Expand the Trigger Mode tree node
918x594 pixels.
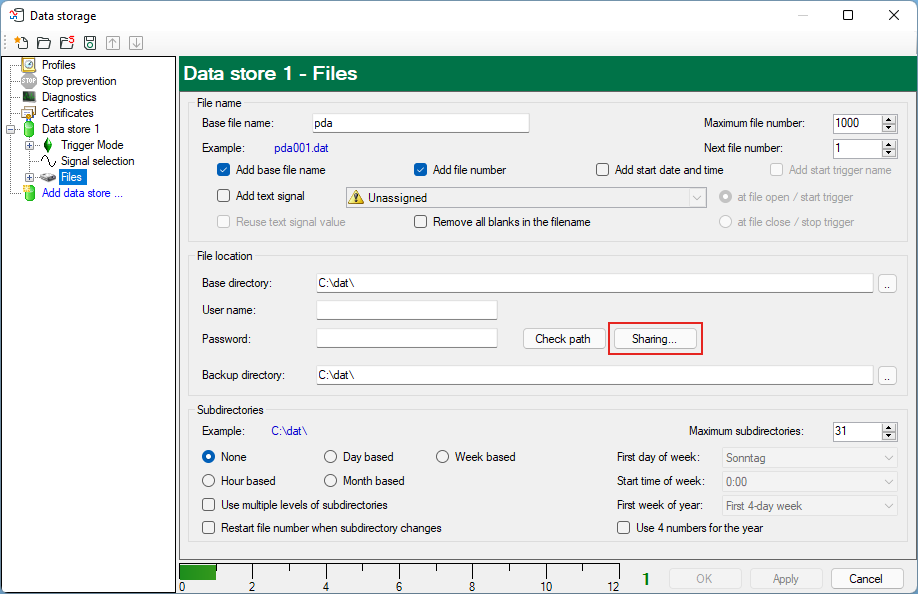coord(30,145)
